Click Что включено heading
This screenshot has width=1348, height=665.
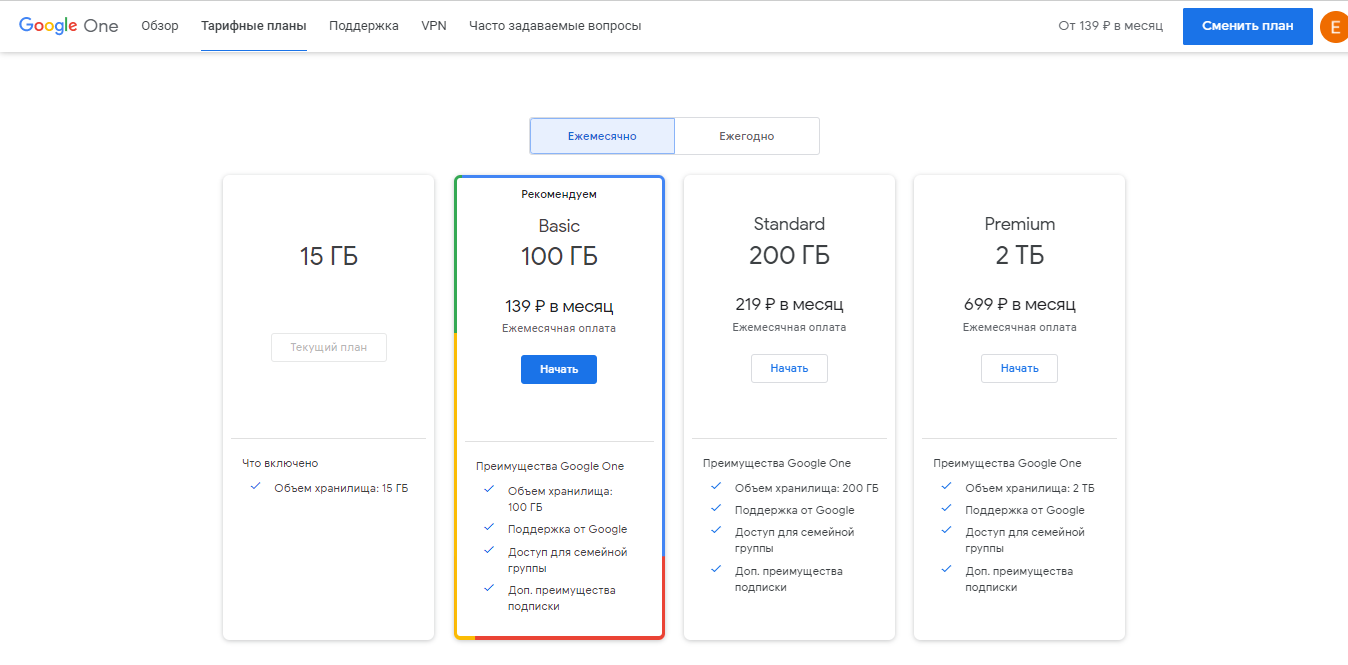280,463
